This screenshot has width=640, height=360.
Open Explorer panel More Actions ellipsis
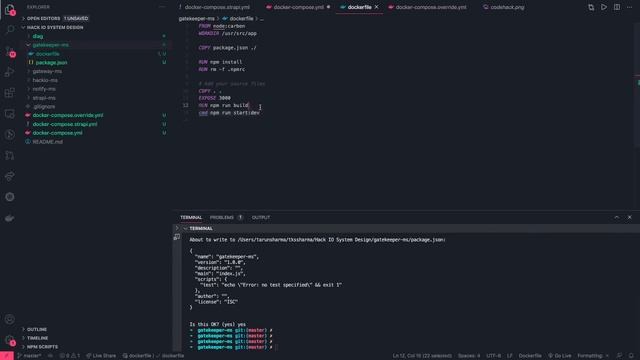[162, 7]
